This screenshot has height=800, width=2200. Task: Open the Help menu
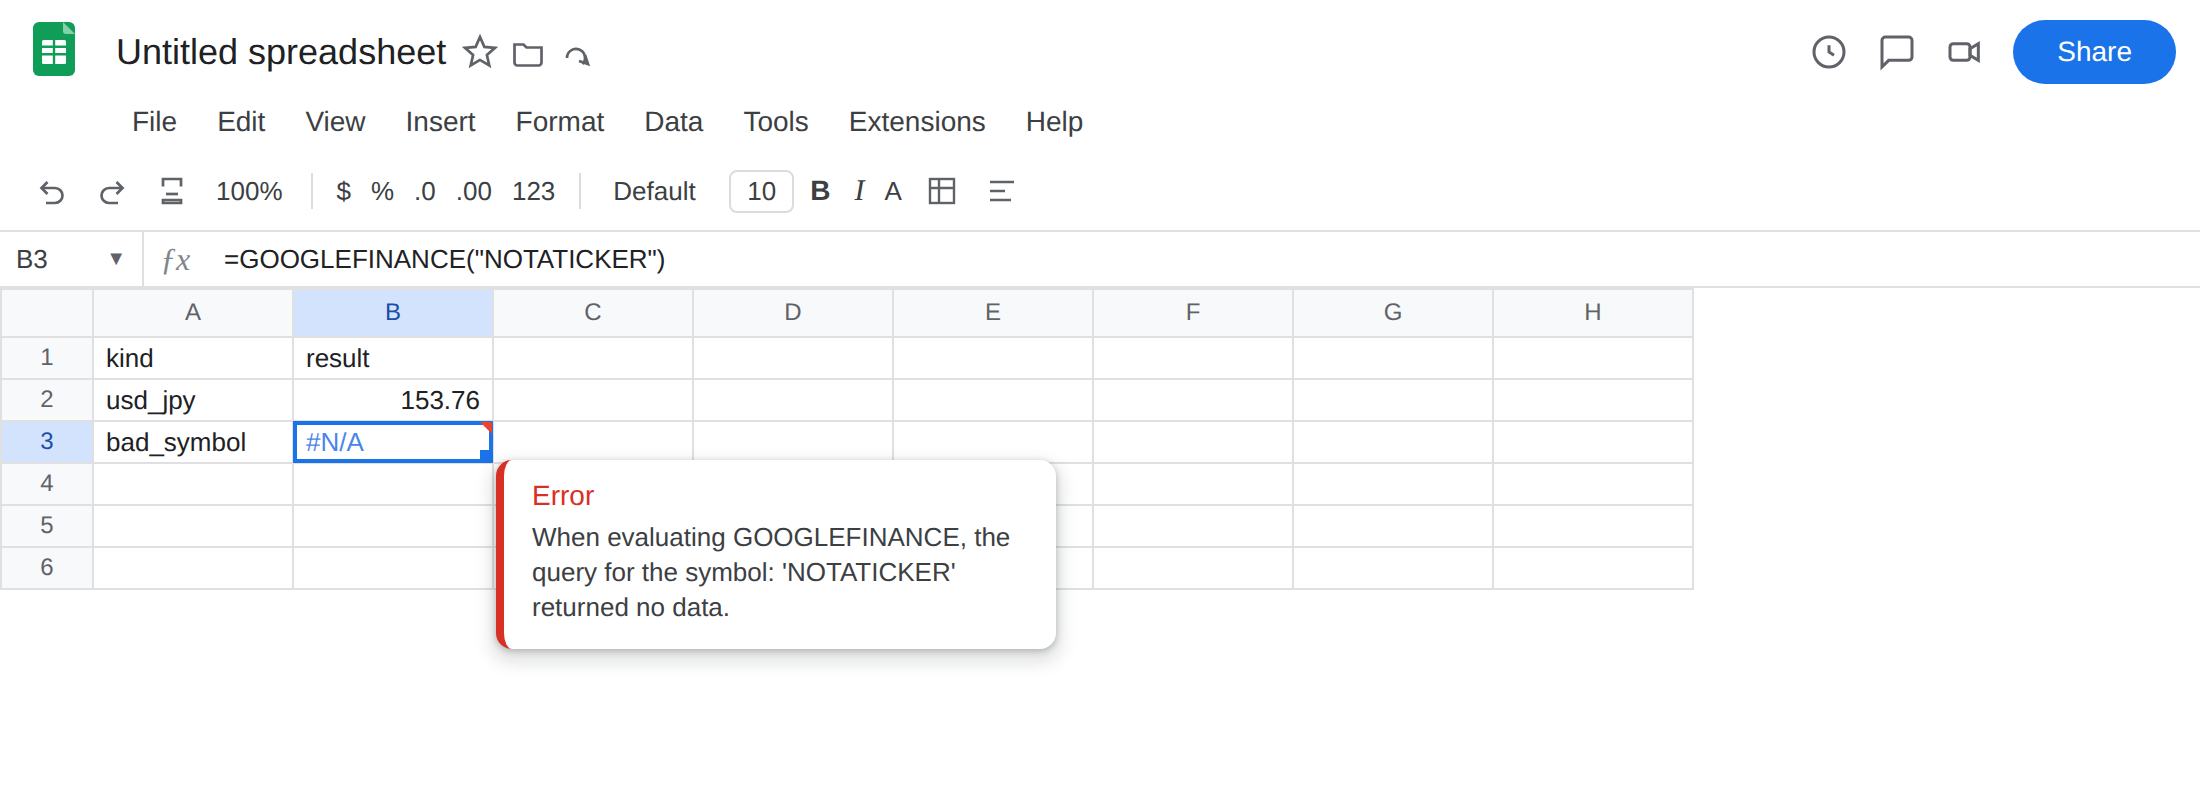(x=1054, y=121)
